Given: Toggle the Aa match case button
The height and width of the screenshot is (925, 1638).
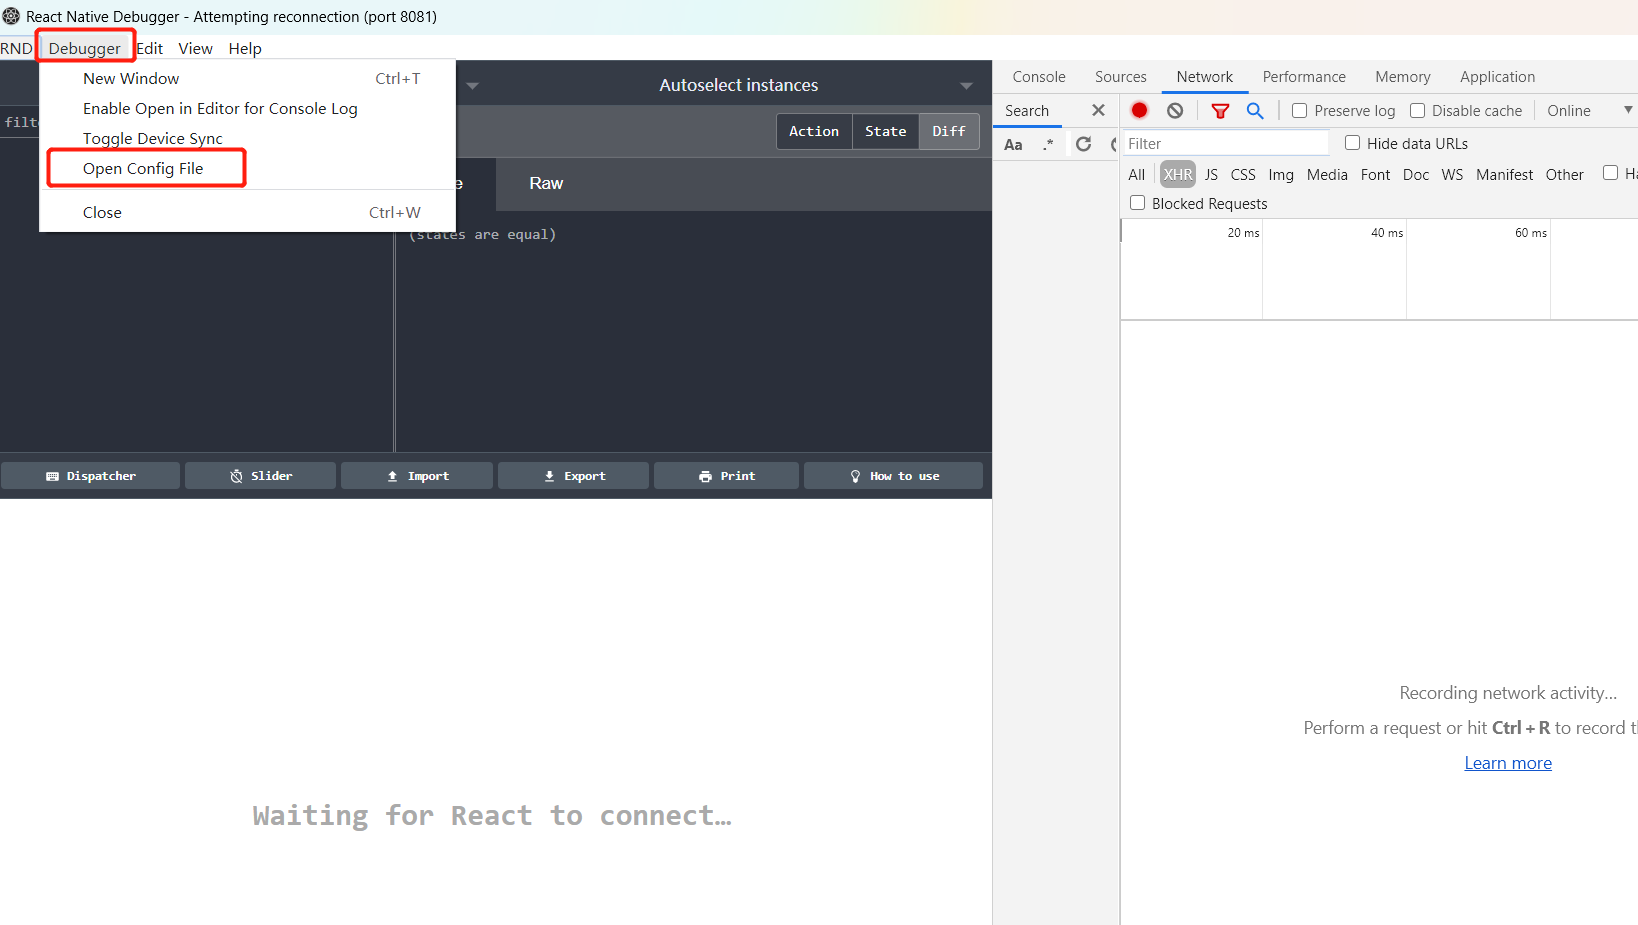Looking at the screenshot, I should tap(1013, 144).
